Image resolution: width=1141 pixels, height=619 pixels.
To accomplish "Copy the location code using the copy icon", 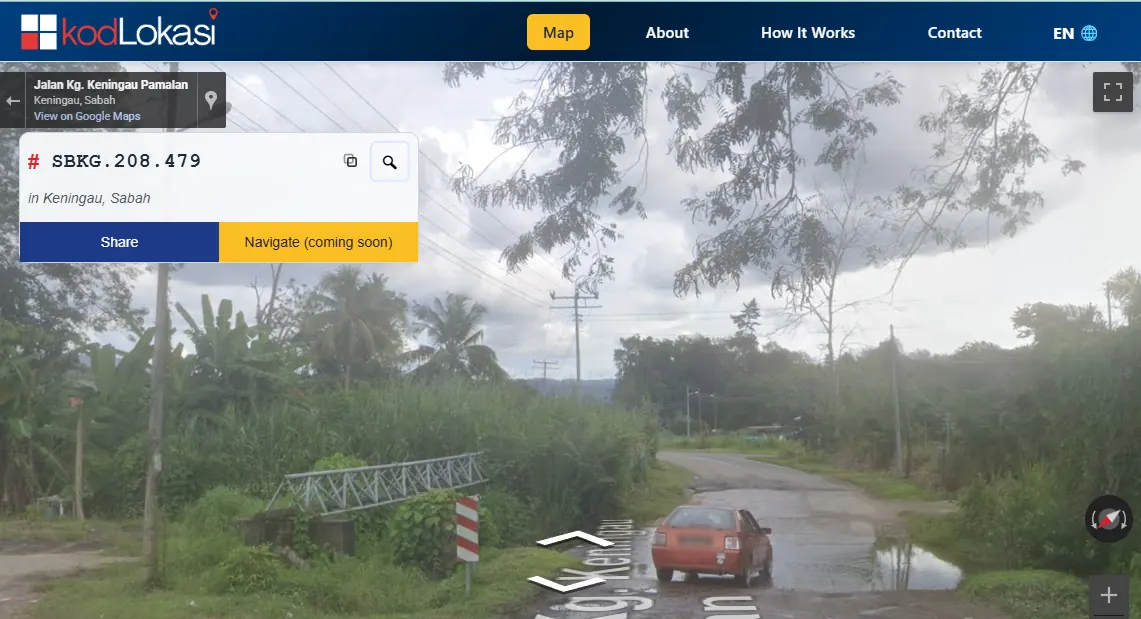I will tap(350, 161).
